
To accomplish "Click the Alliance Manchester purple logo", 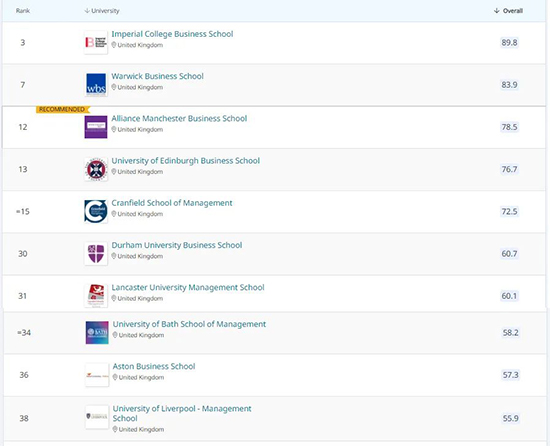I will (x=96, y=127).
